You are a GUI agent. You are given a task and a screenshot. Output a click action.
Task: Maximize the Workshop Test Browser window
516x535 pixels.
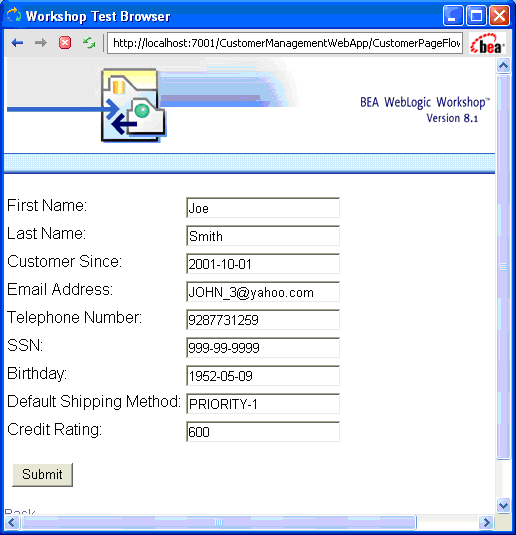476,16
